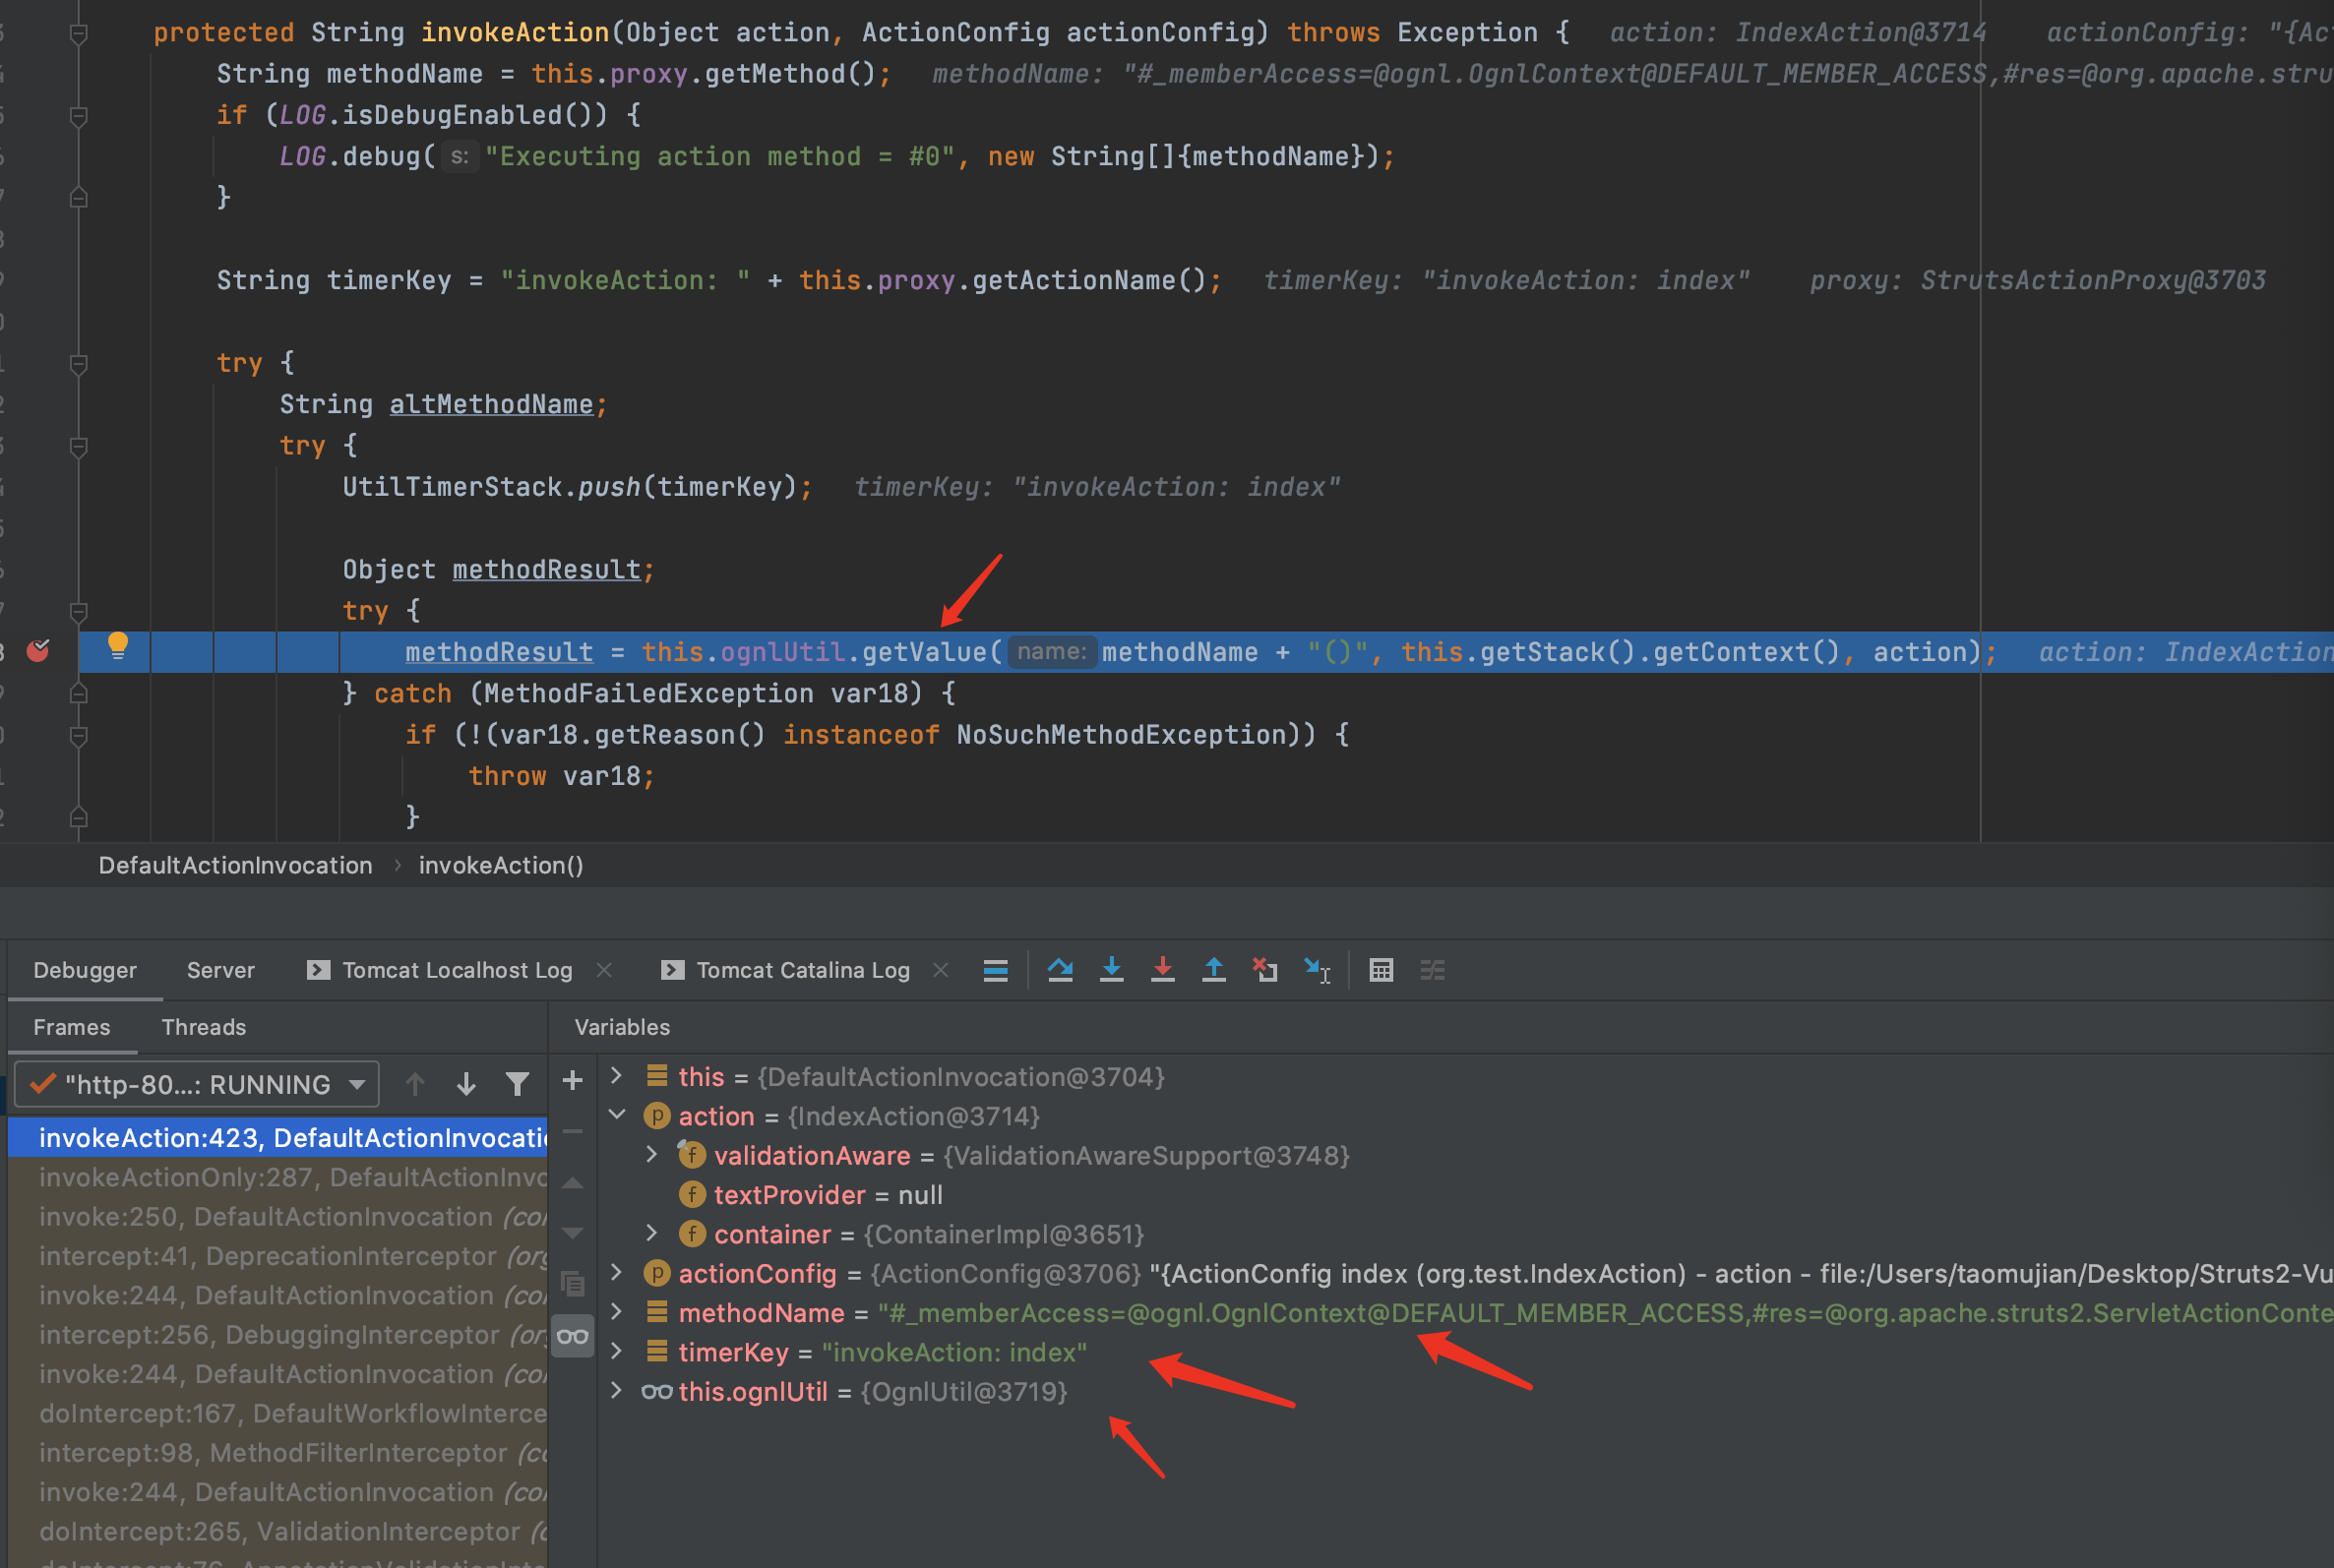Fold the invokeAction method in the gutter
The image size is (2334, 1568).
pyautogui.click(x=78, y=34)
